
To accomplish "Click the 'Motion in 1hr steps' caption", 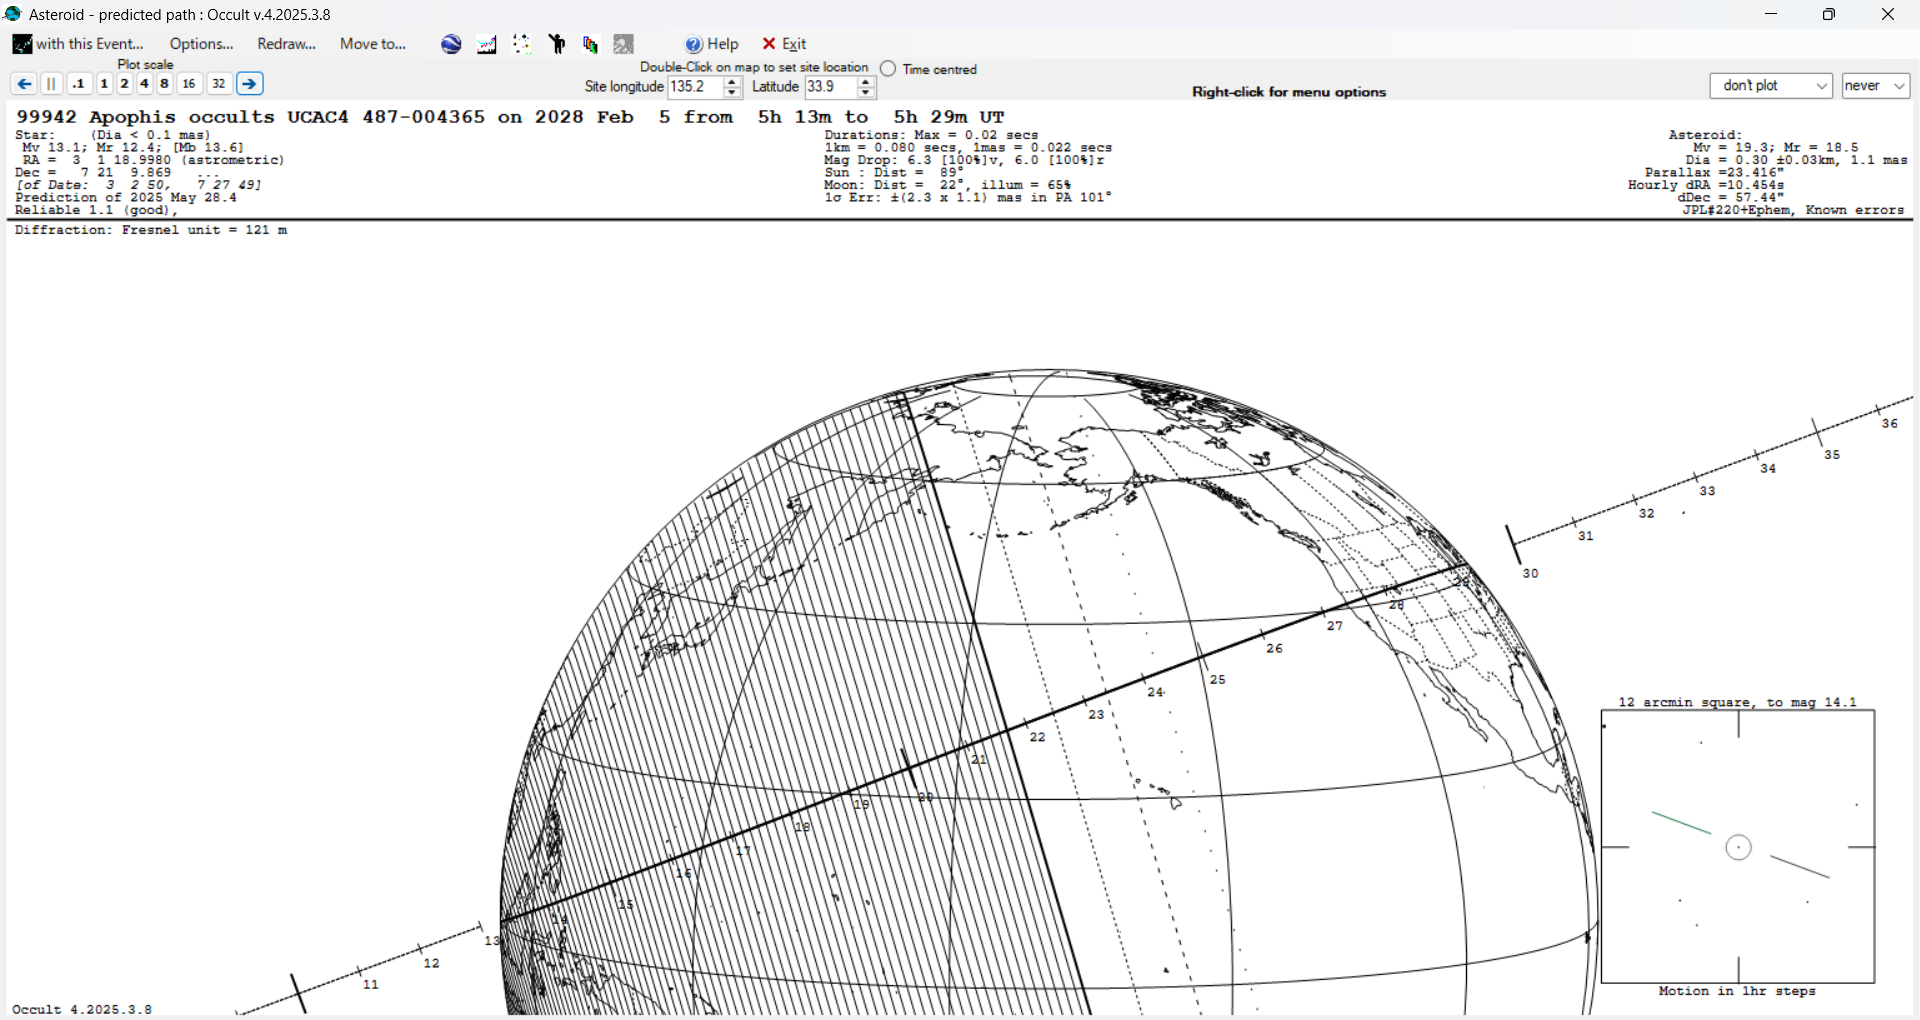I will click(x=1737, y=992).
